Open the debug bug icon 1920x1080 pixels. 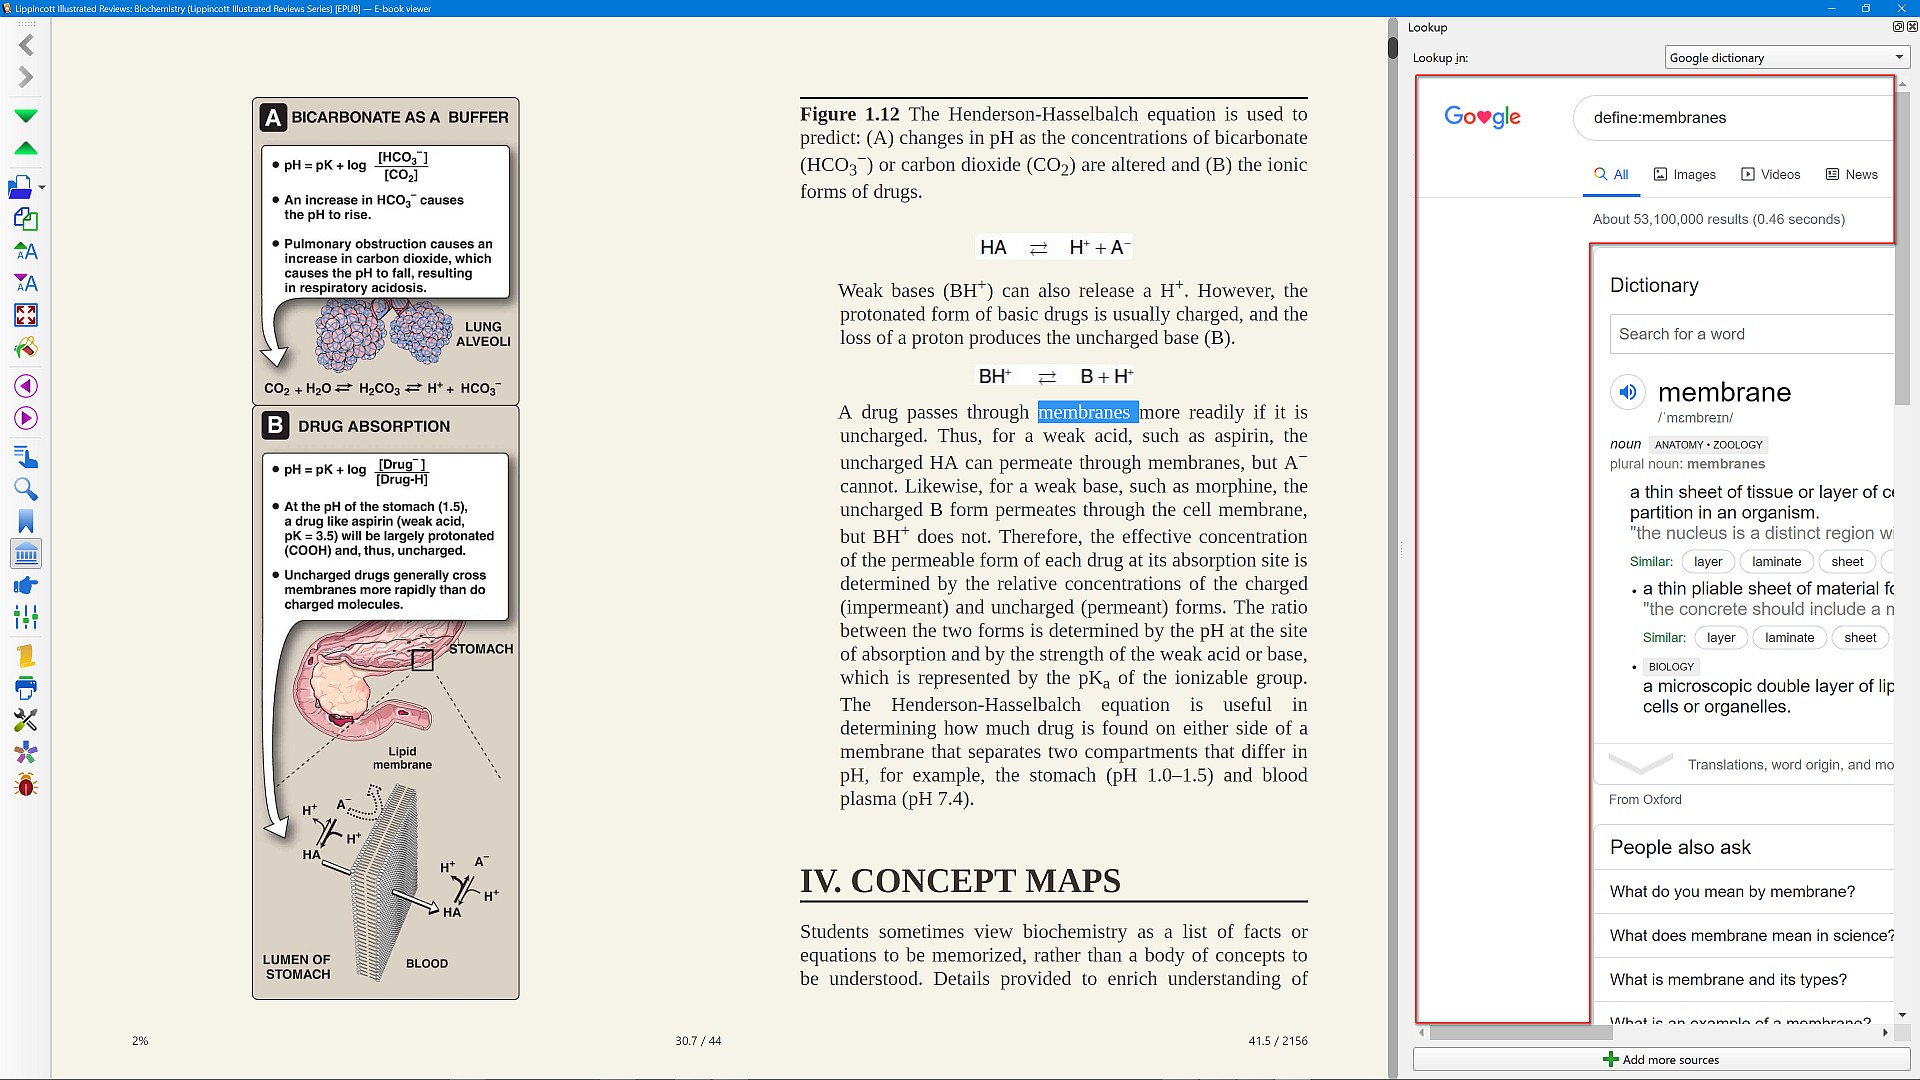click(26, 786)
